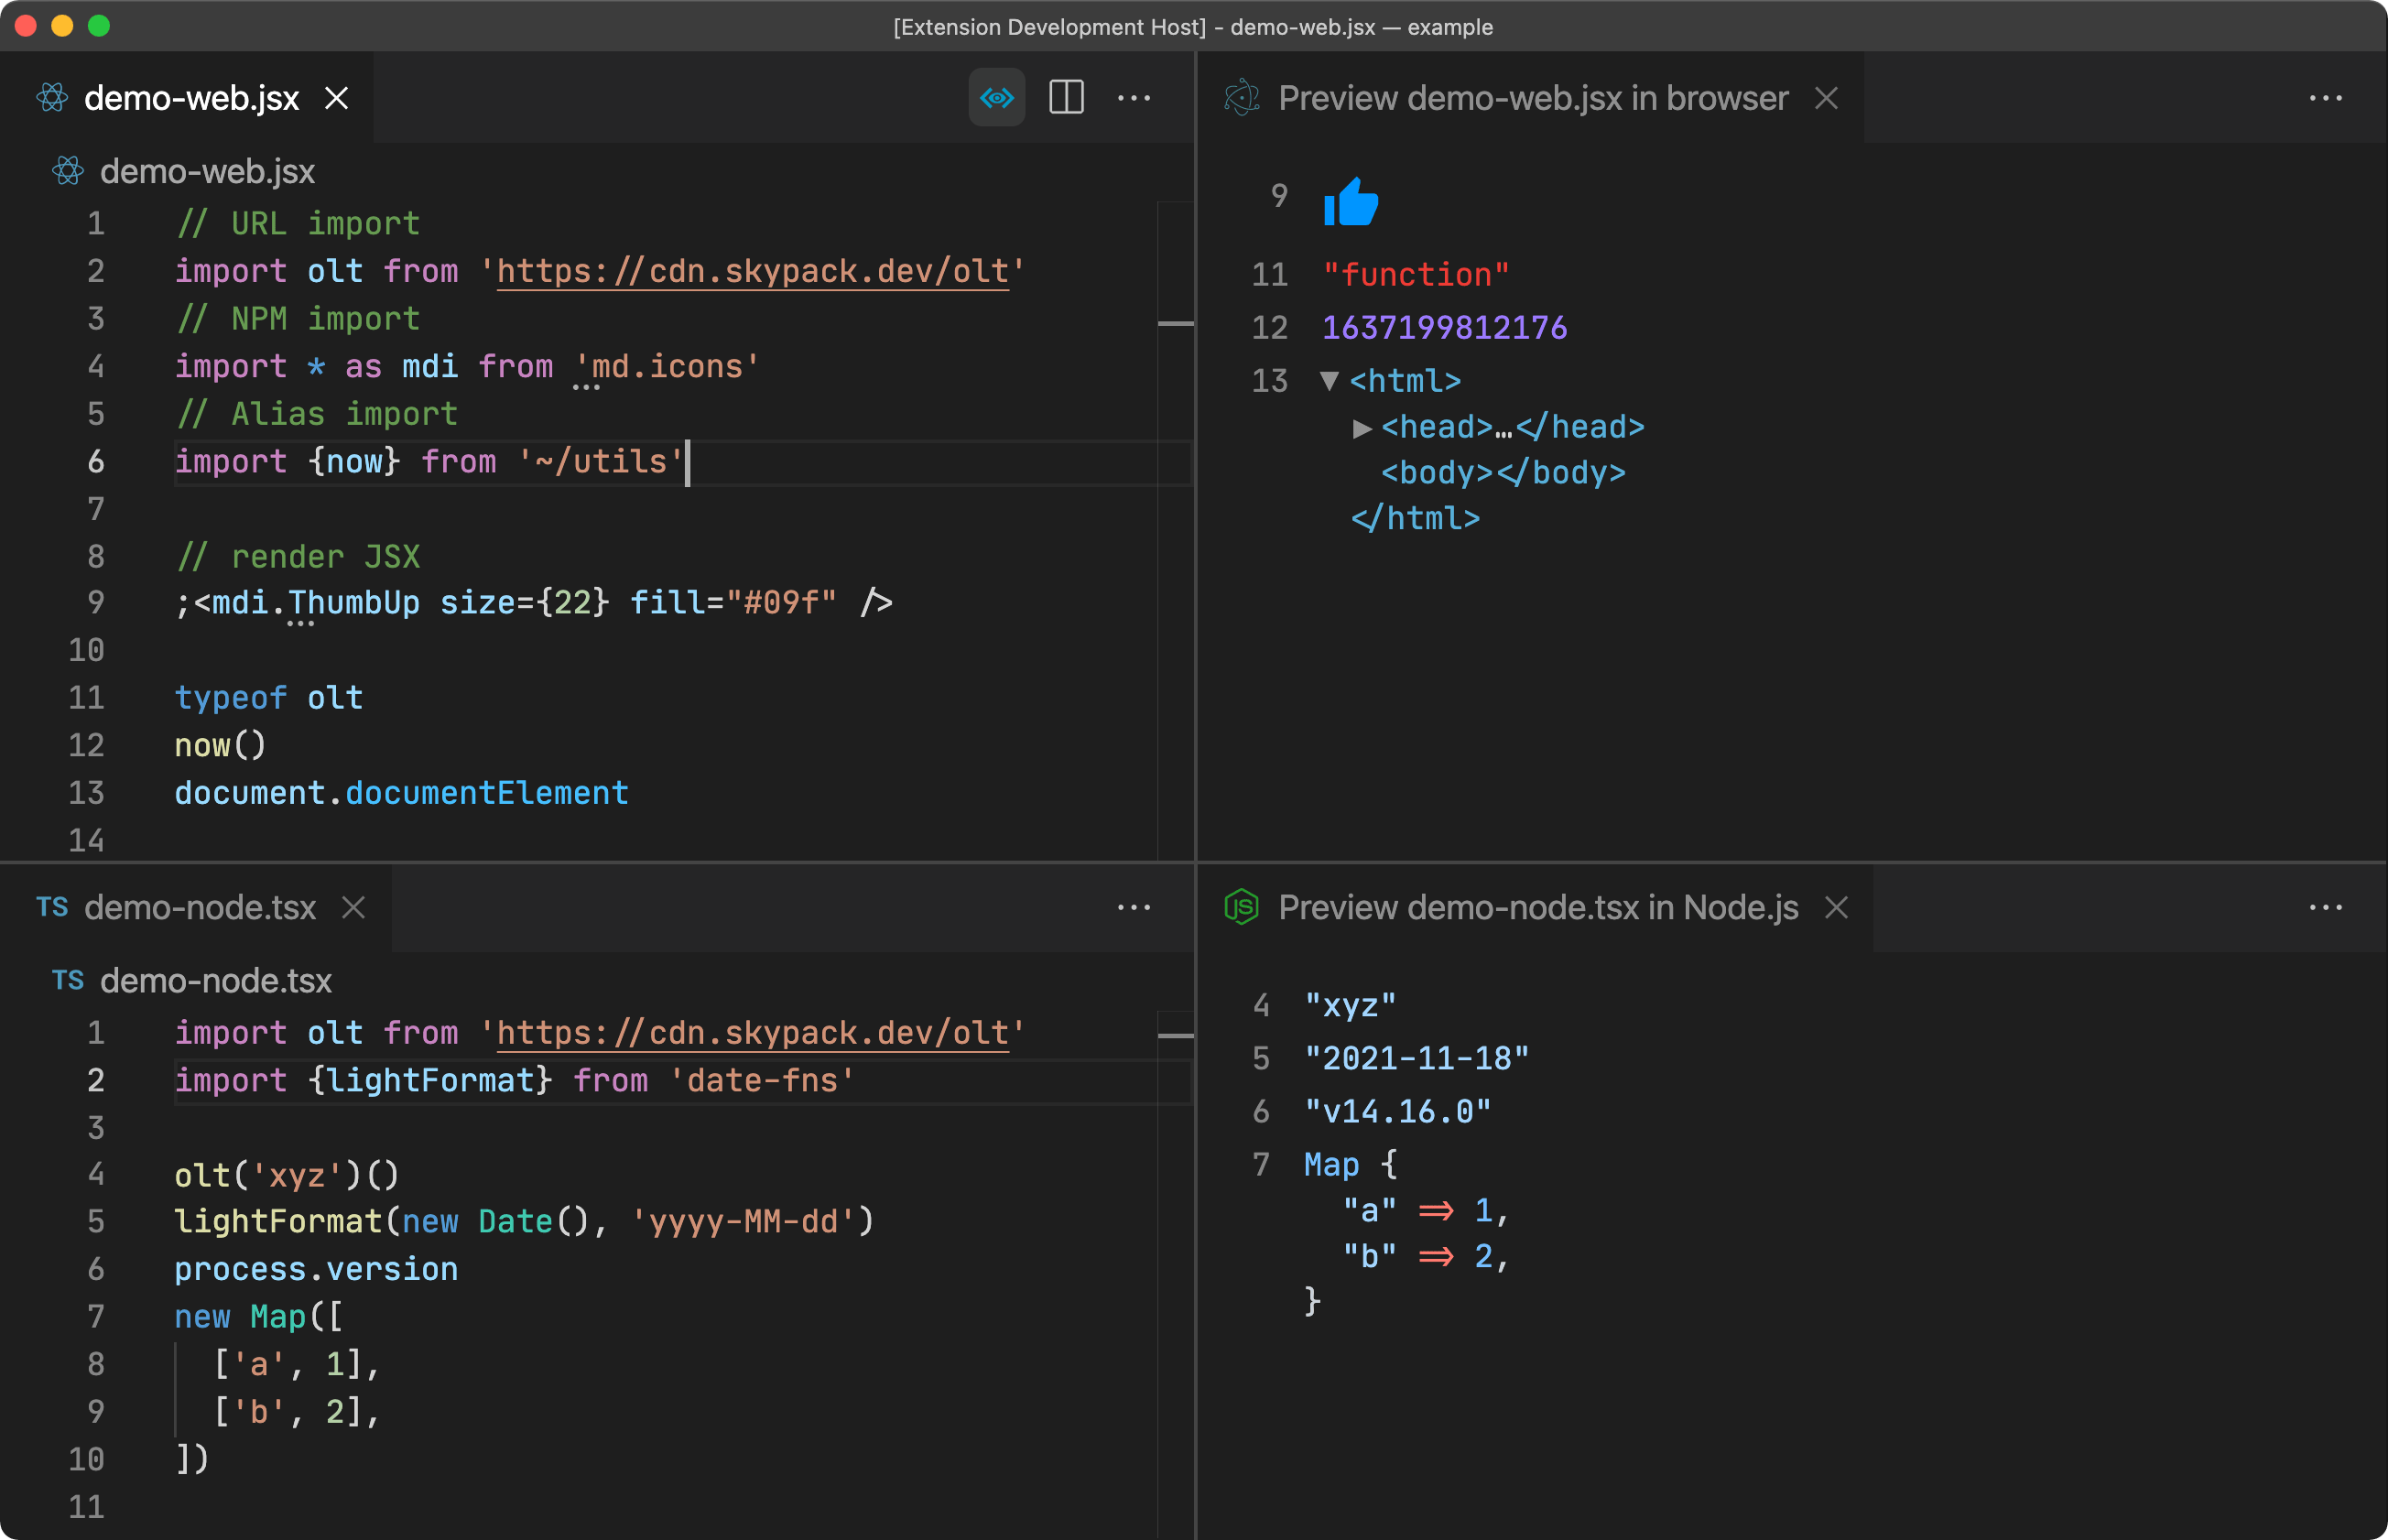
Task: Open the ellipsis menu on demo-node.tsx editor panel
Action: click(x=1135, y=908)
